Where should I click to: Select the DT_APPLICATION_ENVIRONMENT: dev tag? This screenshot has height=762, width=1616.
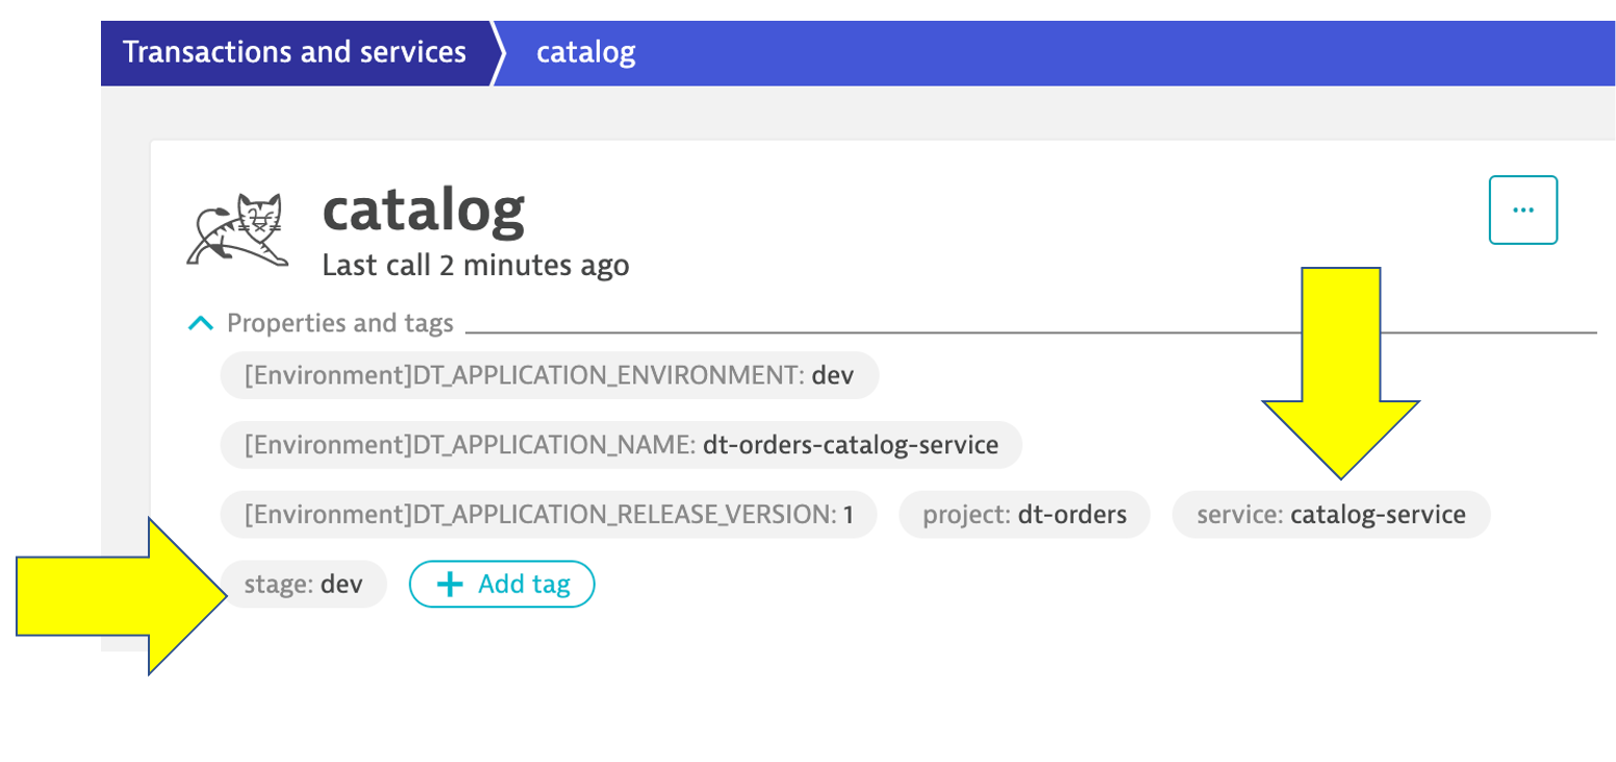[x=549, y=375]
